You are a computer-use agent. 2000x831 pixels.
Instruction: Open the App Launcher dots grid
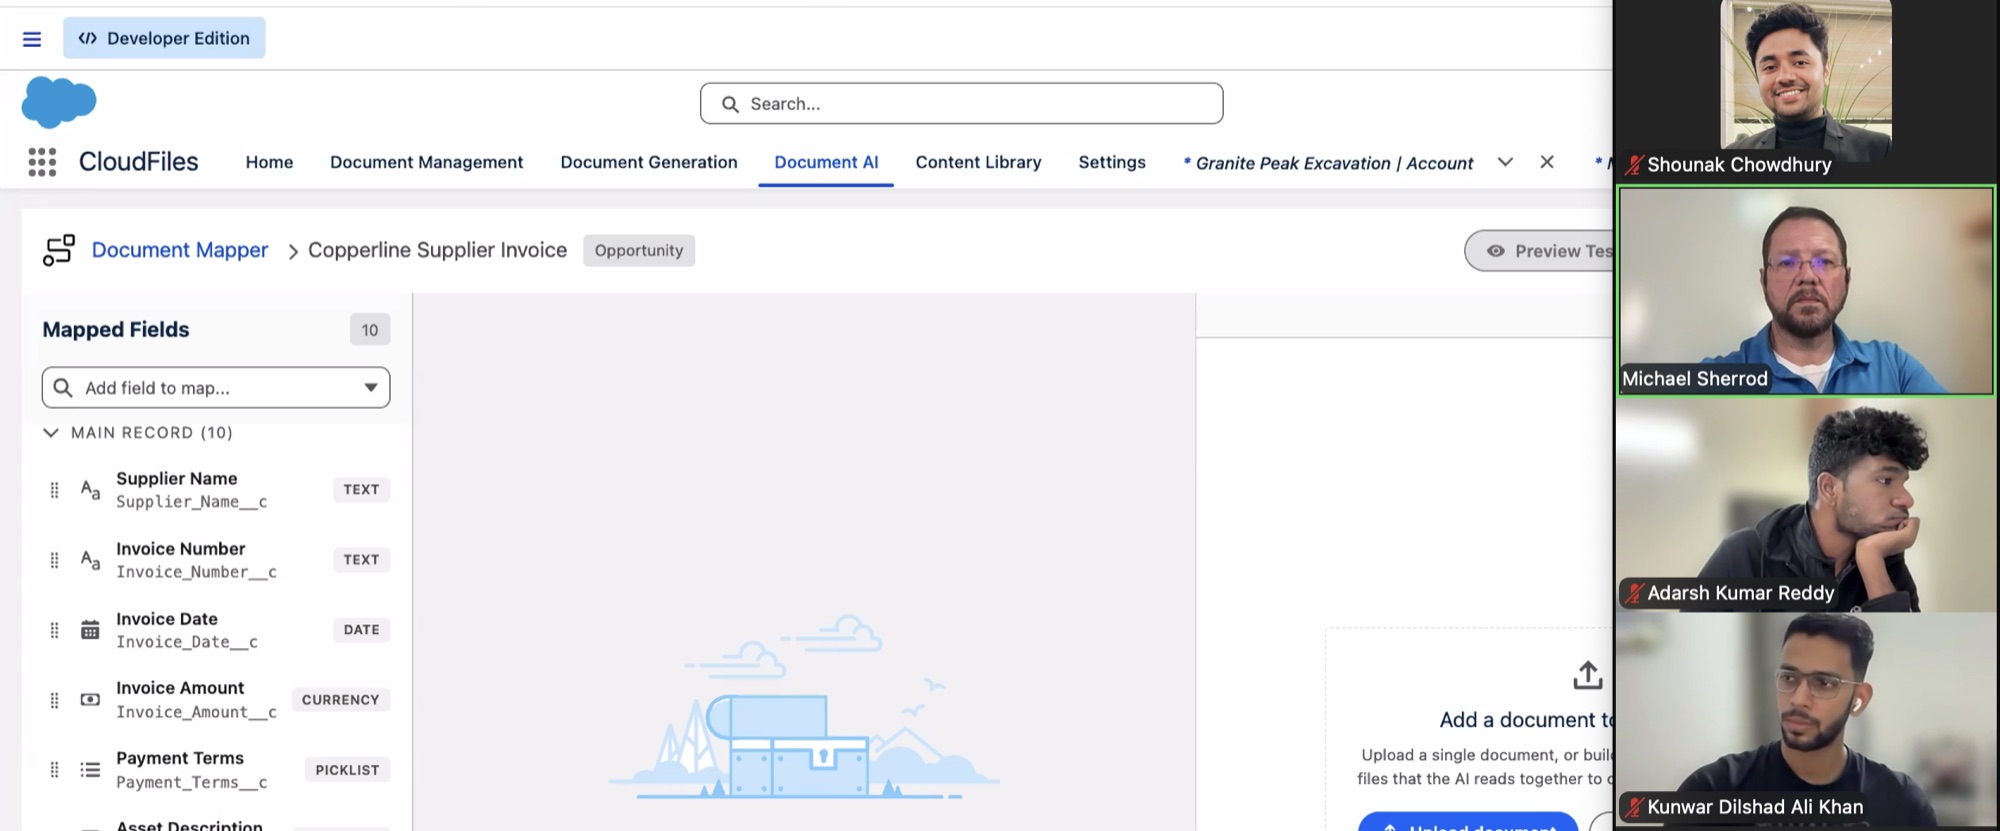tap(42, 162)
